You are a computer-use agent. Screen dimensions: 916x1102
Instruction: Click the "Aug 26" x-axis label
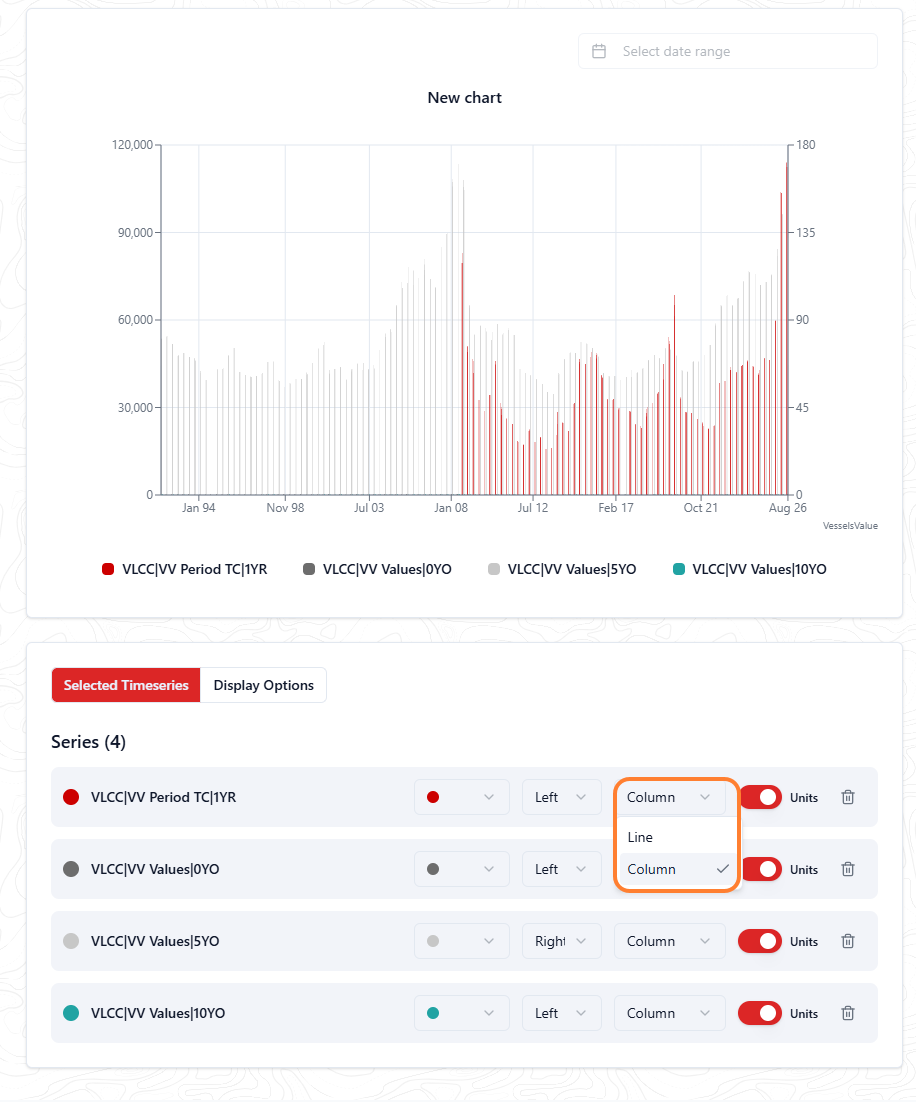787,507
